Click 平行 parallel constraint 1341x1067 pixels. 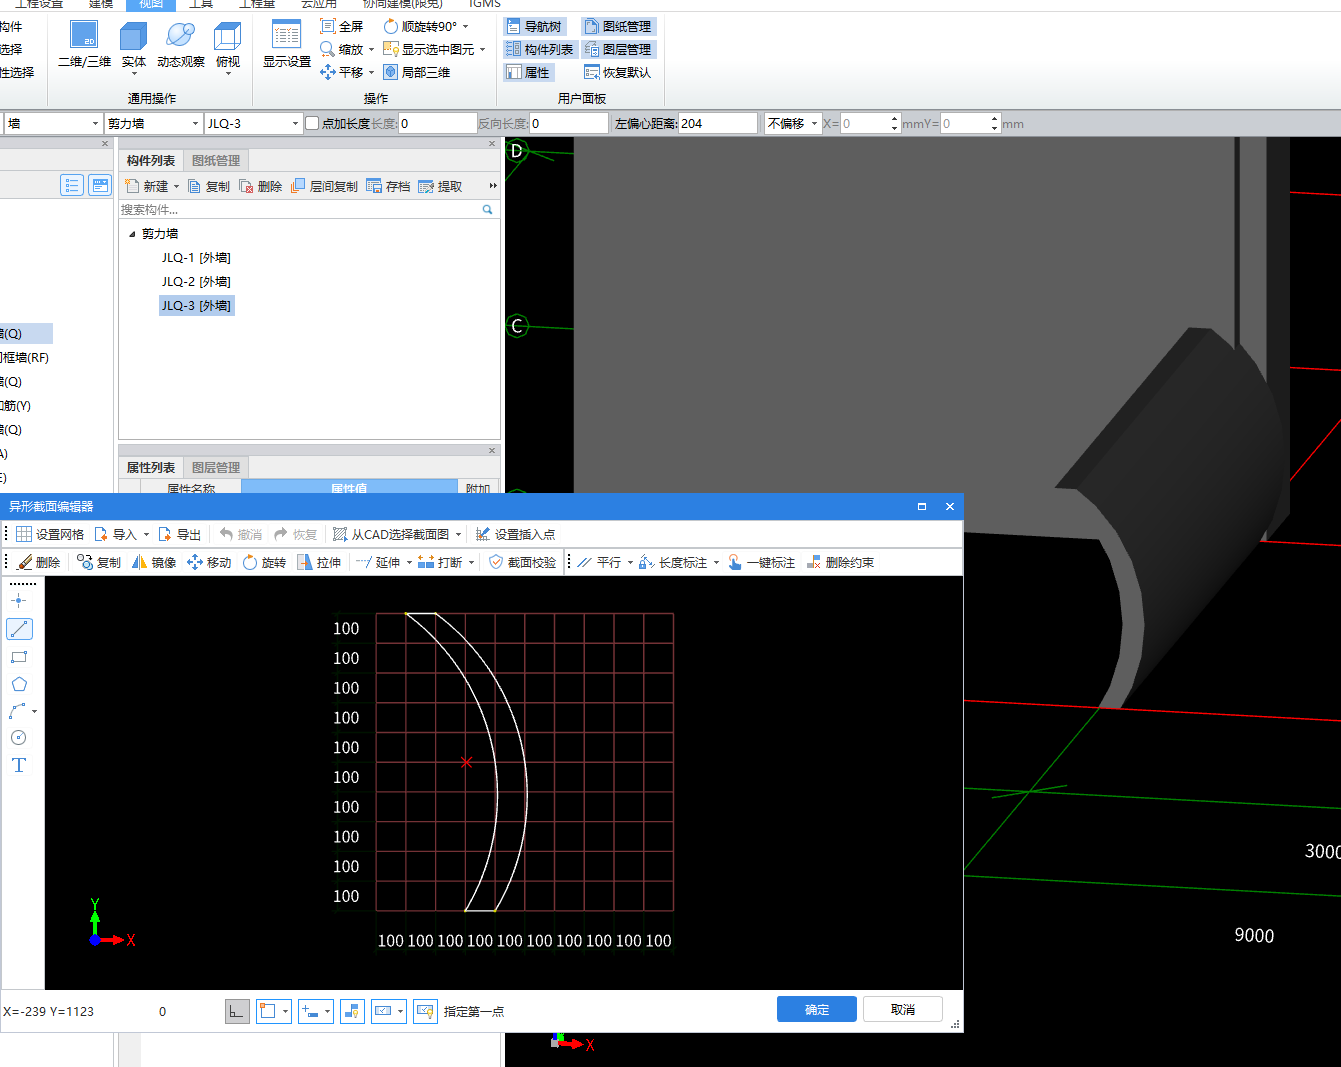[599, 562]
